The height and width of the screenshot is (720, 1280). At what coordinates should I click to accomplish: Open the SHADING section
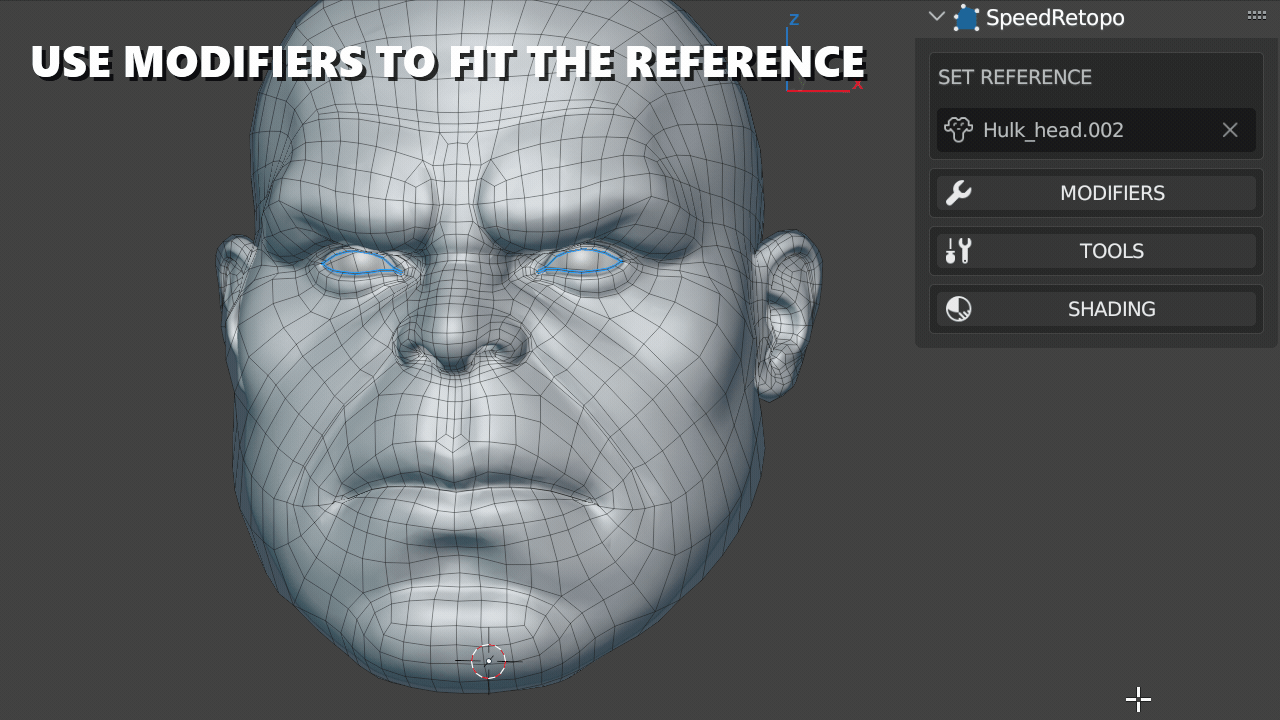coord(1111,309)
